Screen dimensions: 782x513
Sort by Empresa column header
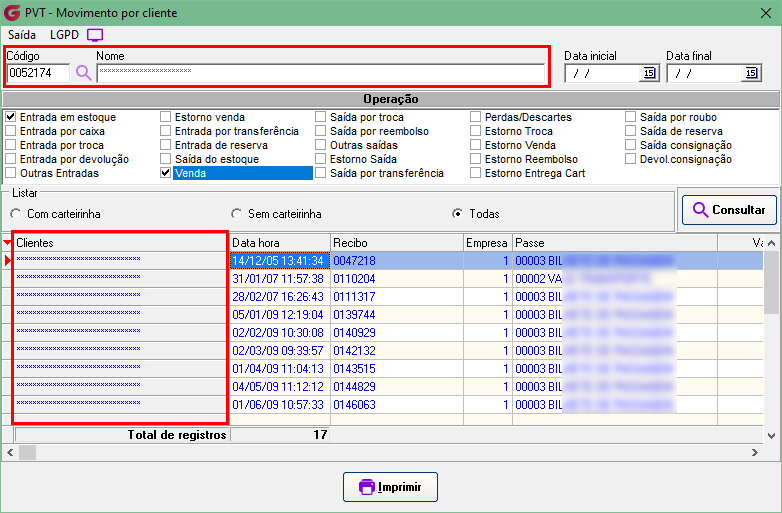[488, 243]
